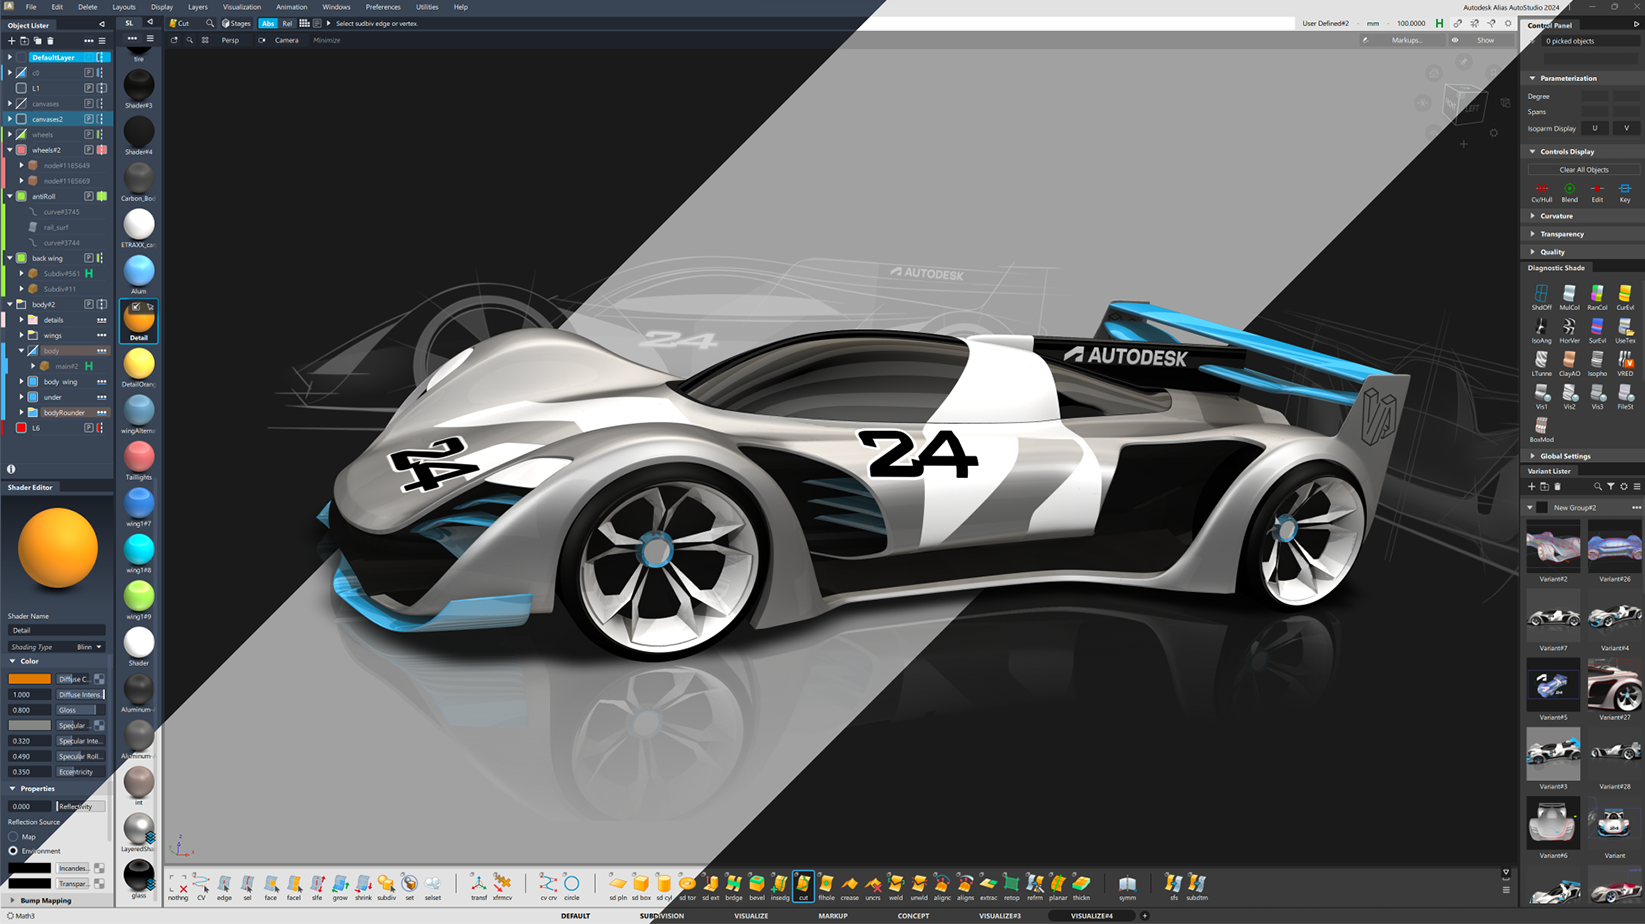Screen dimensions: 1645x924
Task: Select the ClayAO diagnostic shade
Action: [1569, 363]
